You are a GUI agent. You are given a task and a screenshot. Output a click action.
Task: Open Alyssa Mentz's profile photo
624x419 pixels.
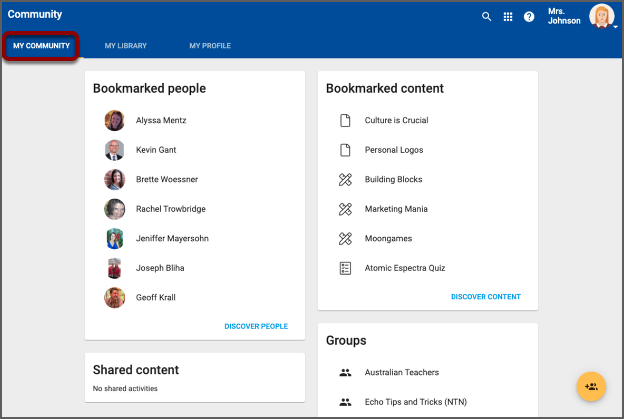[114, 120]
